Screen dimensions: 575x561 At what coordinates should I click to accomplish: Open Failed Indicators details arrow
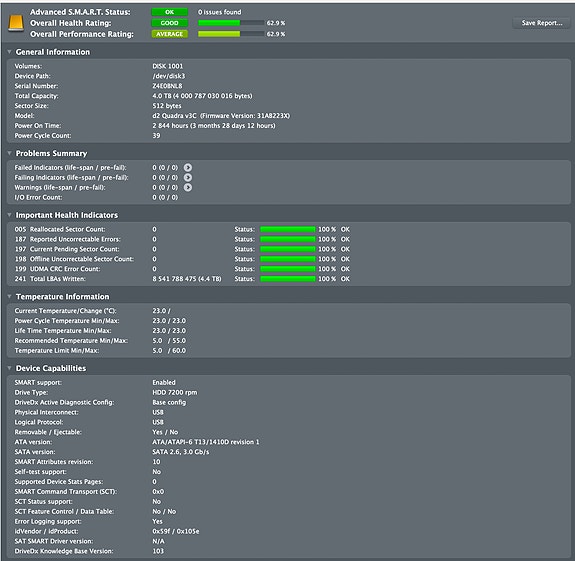188,168
